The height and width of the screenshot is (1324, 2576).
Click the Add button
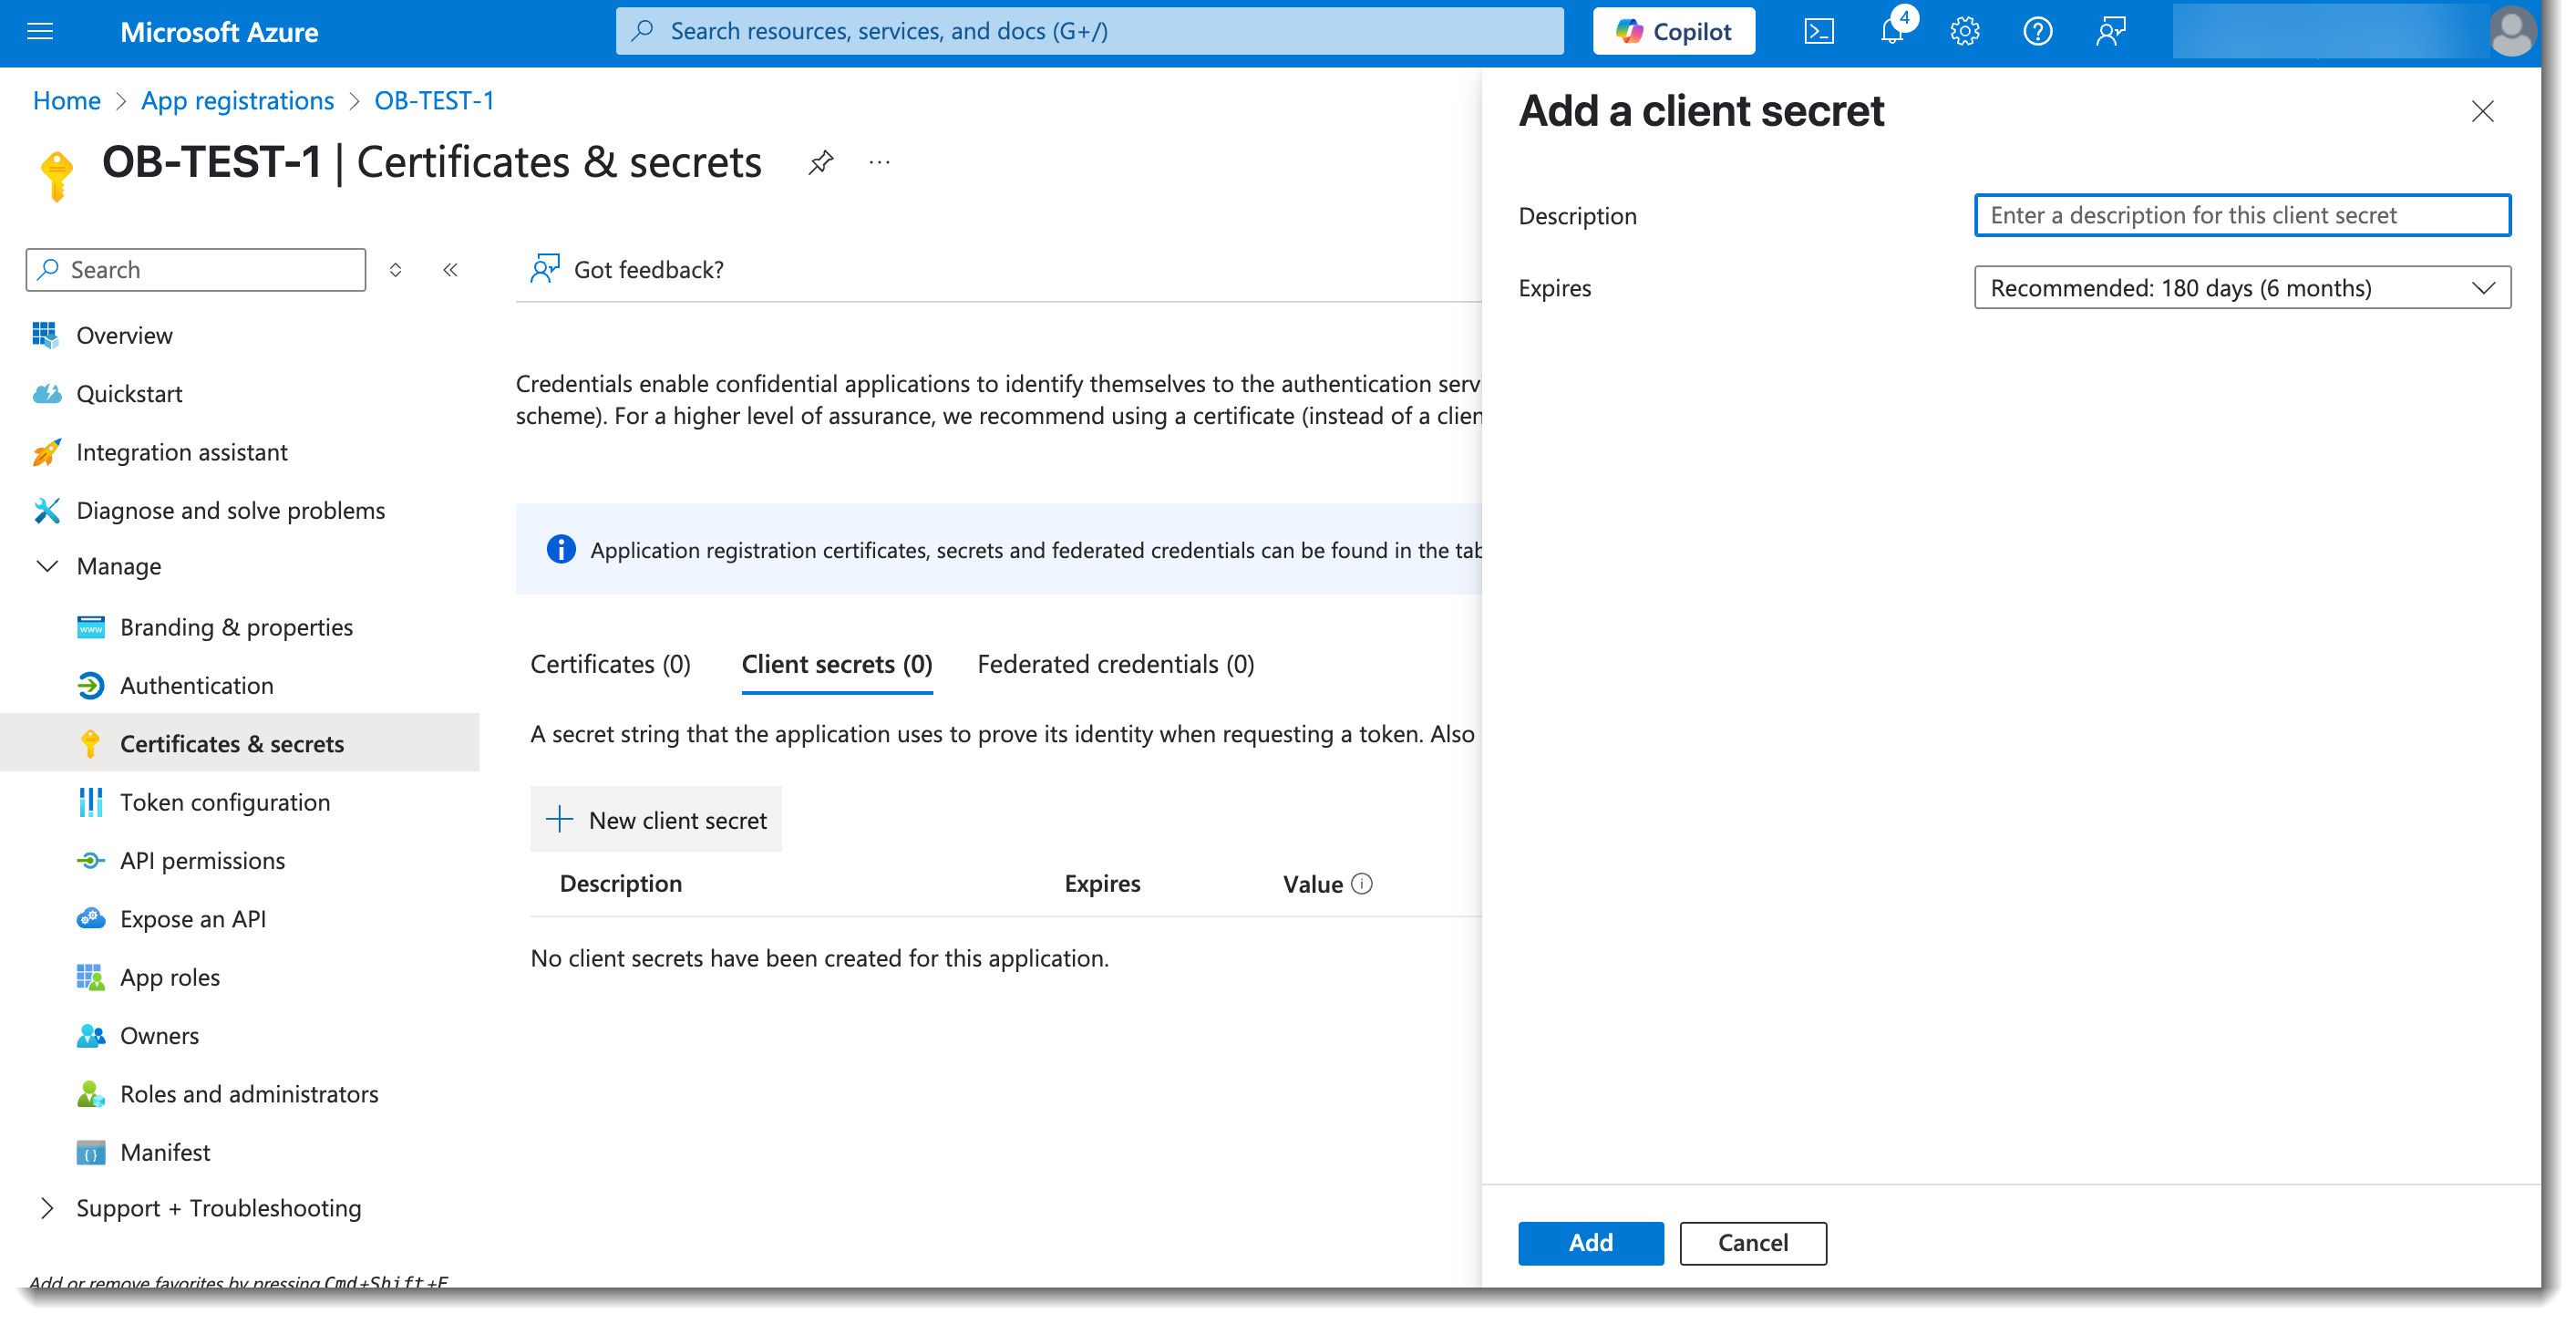click(1590, 1242)
